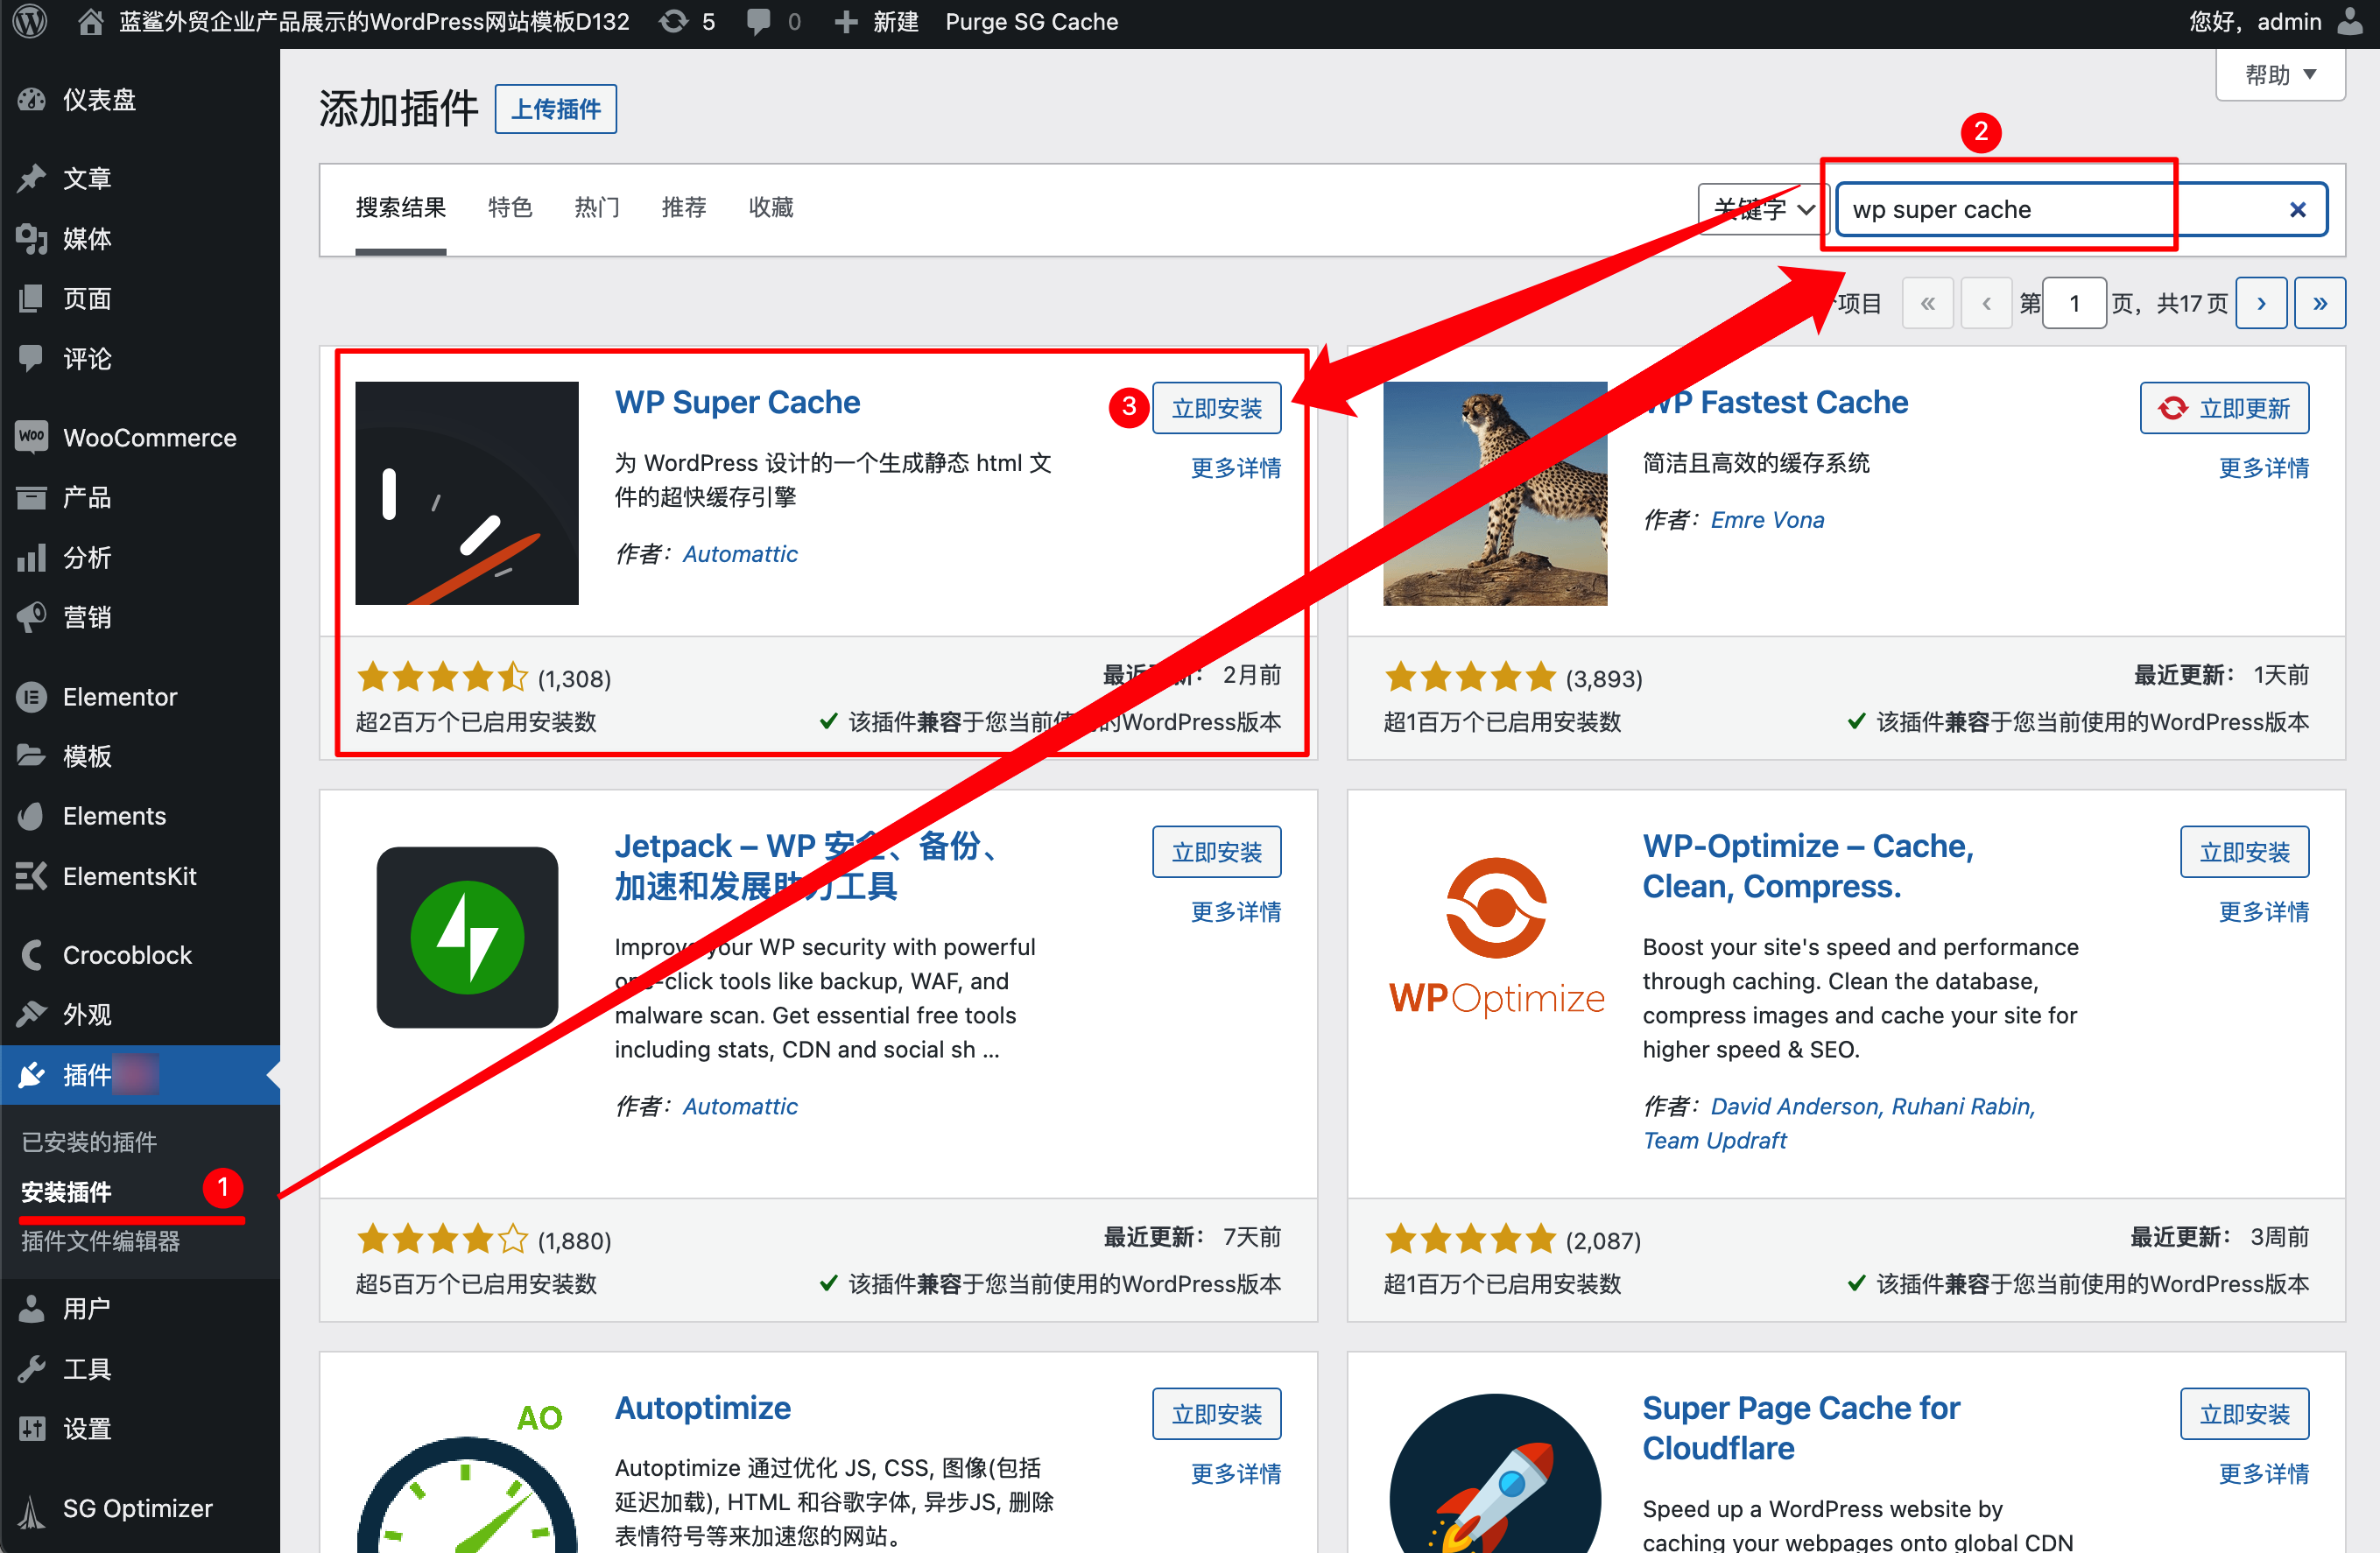Open 更多详情 for WP Fastest Cache

[x=2263, y=468]
